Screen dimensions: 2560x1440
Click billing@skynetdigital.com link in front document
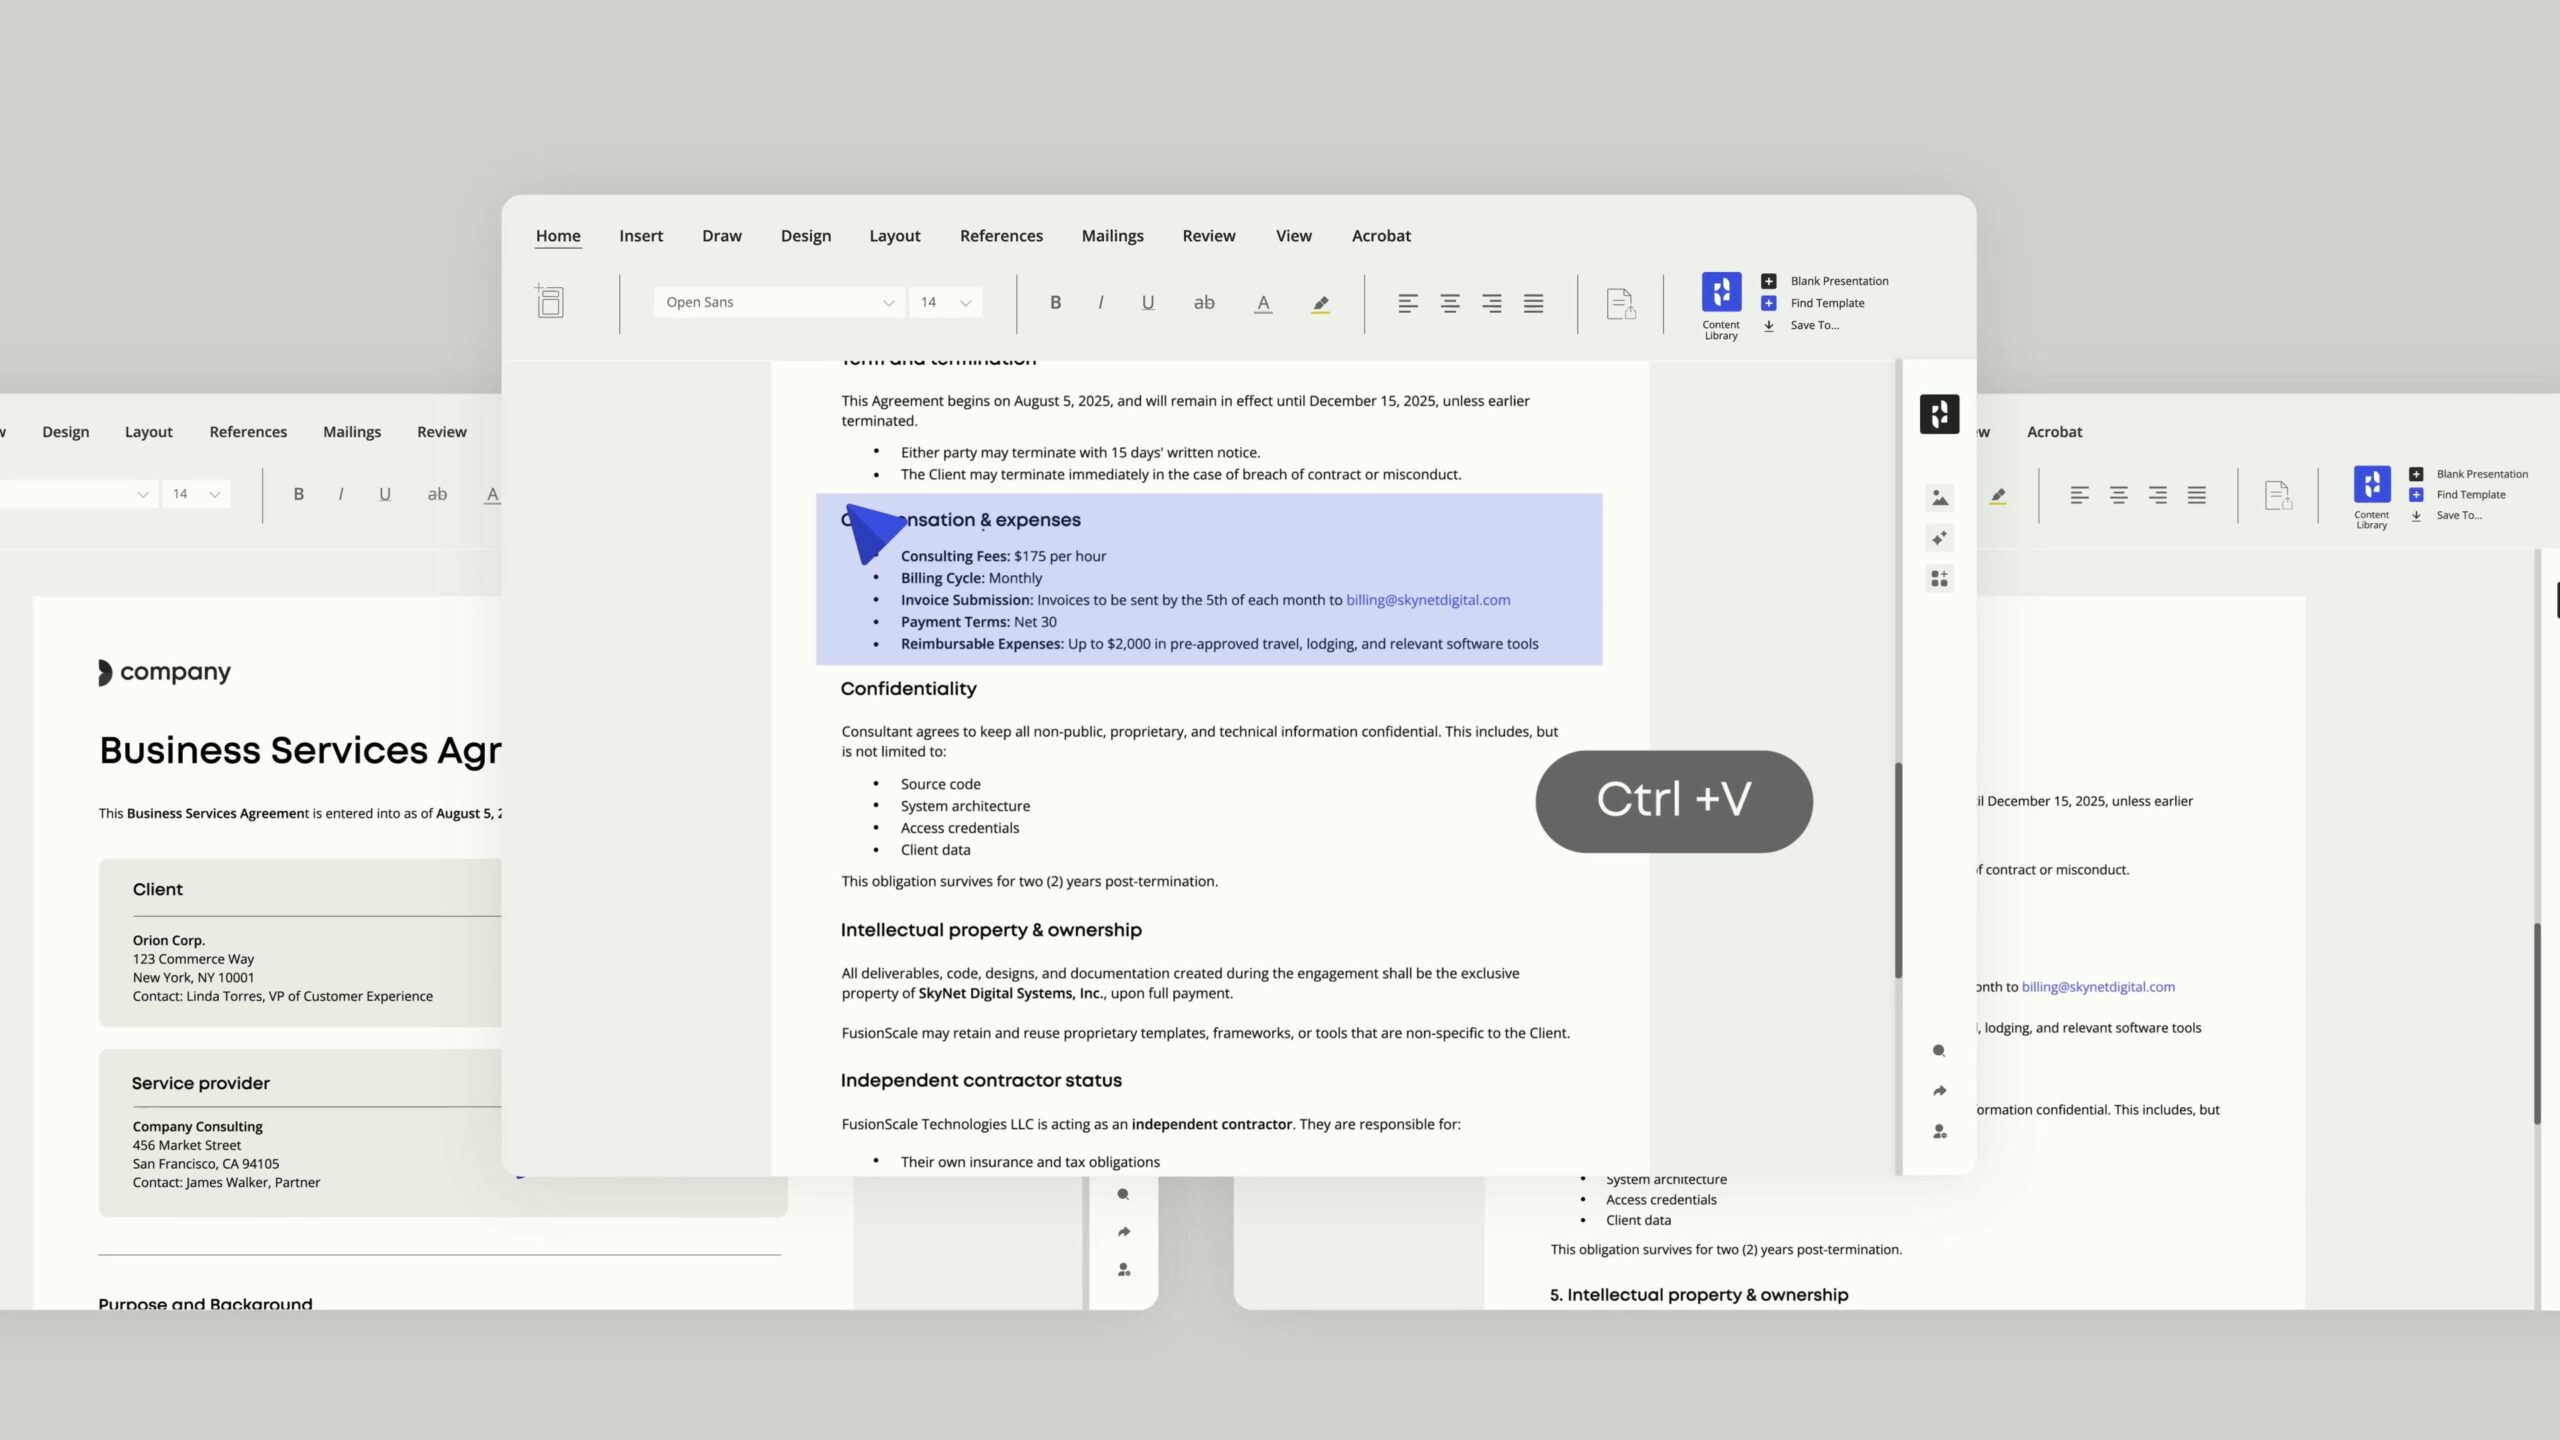coord(1428,600)
